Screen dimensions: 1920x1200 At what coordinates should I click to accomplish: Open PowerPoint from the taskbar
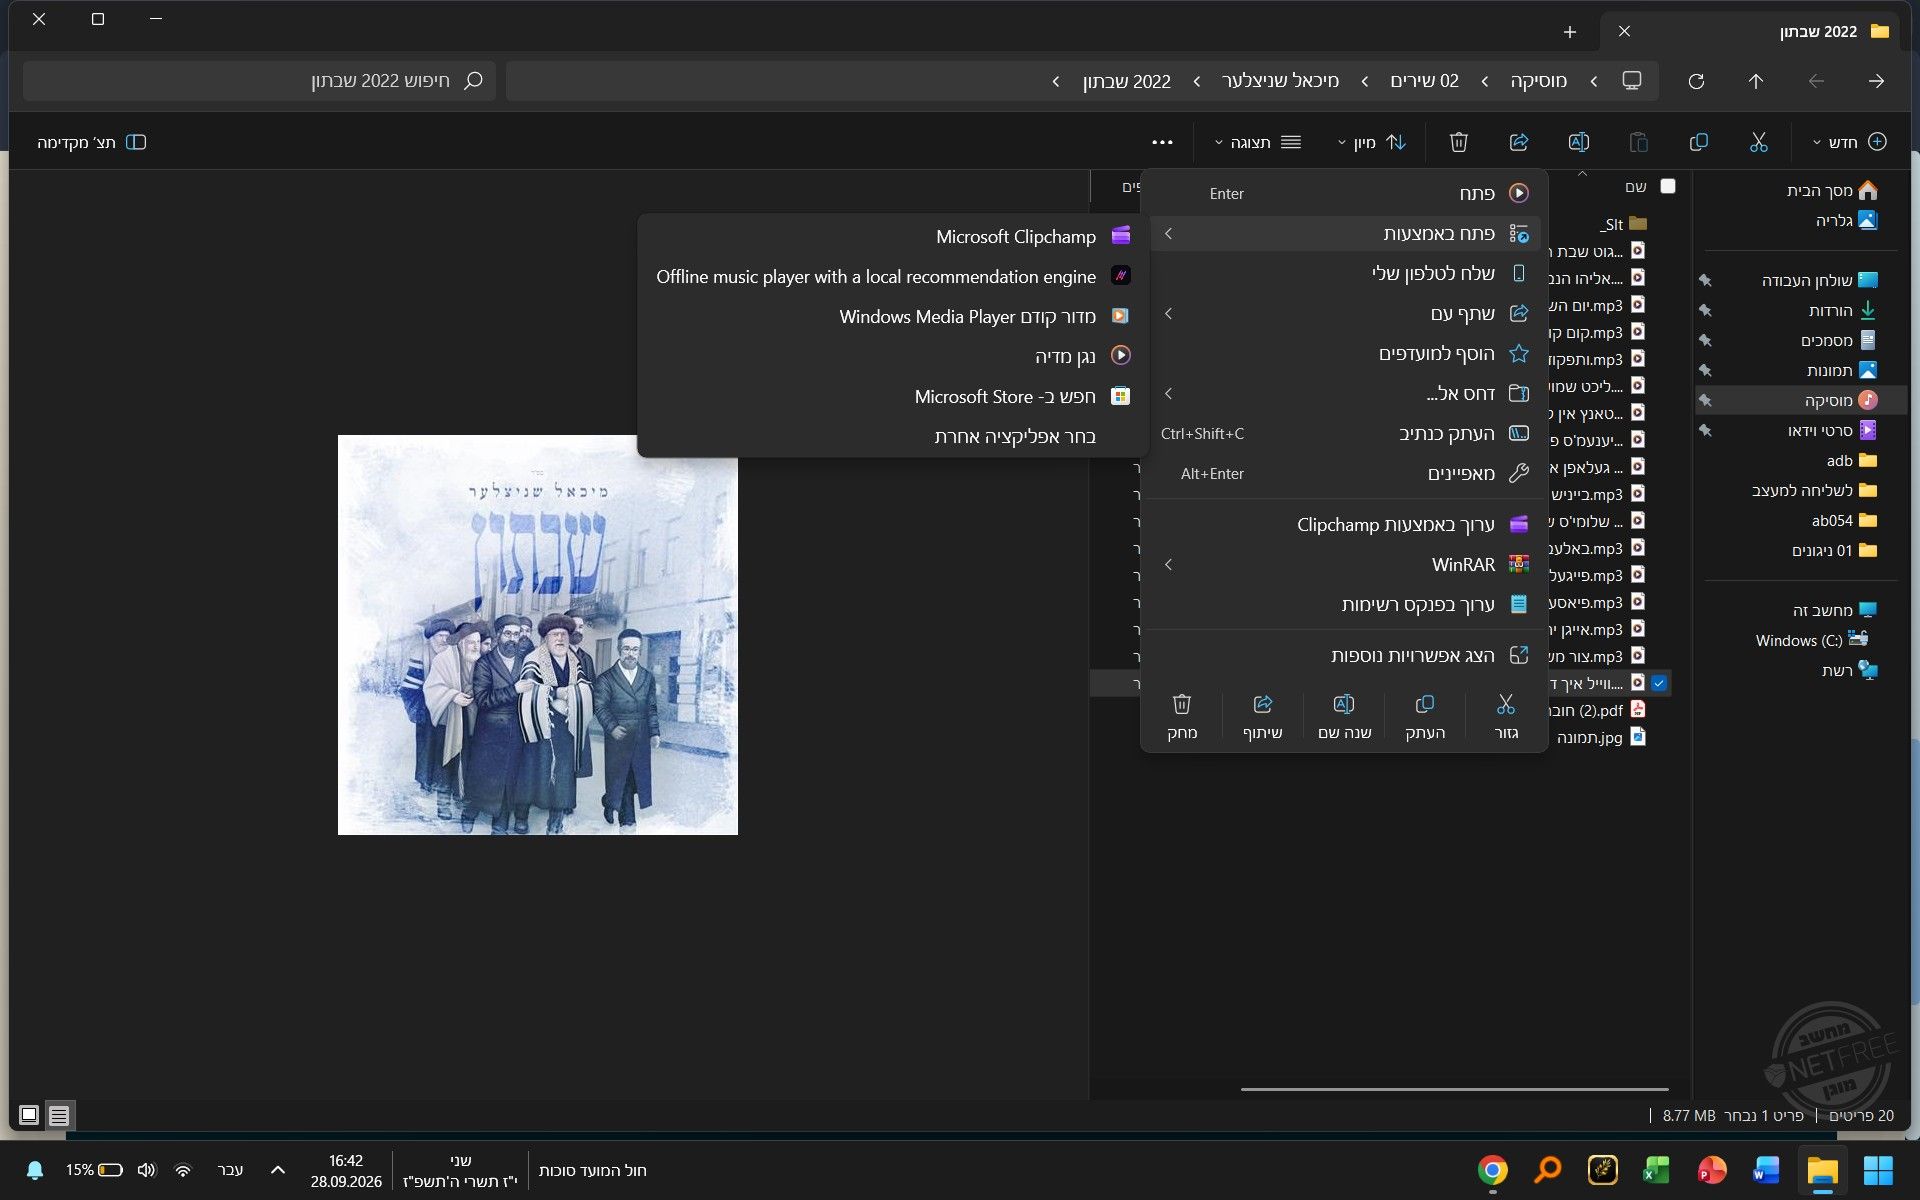[1712, 1170]
